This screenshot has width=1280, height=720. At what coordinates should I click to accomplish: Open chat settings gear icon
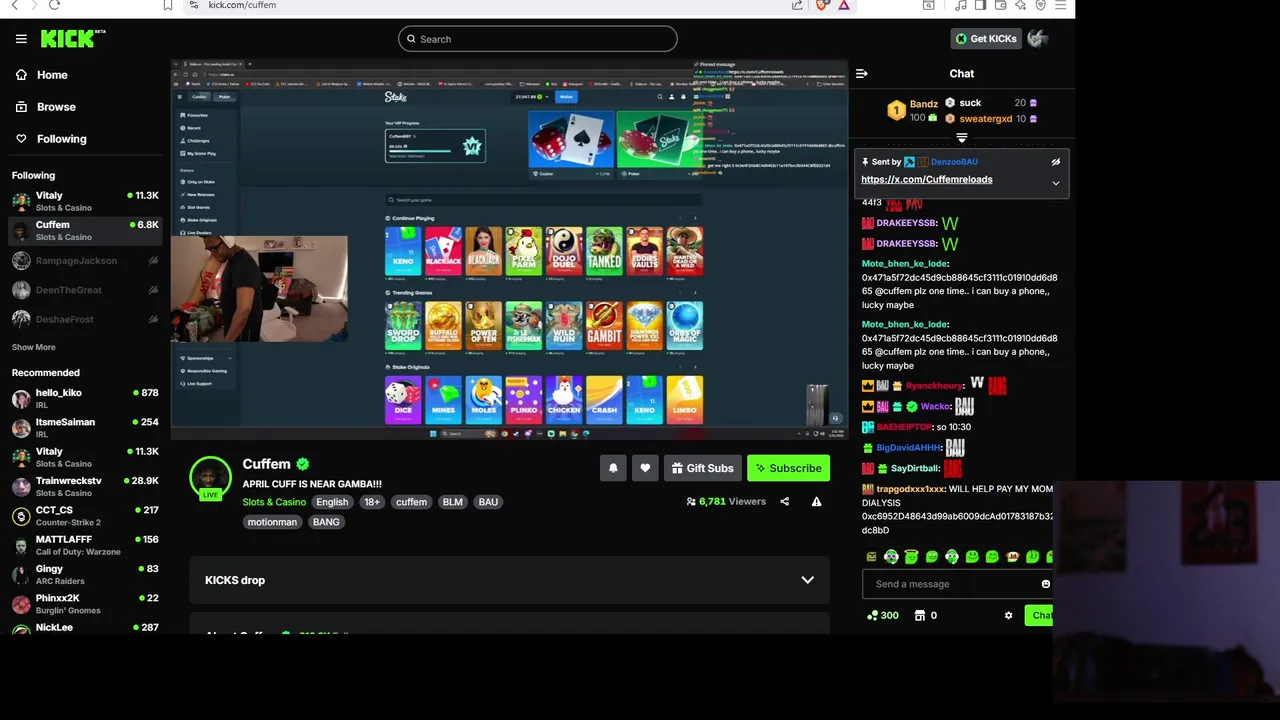[1008, 616]
